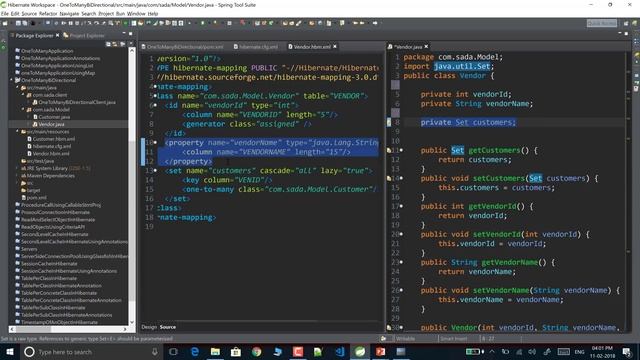Open the notifications action center
The image size is (640, 360).
point(627,351)
